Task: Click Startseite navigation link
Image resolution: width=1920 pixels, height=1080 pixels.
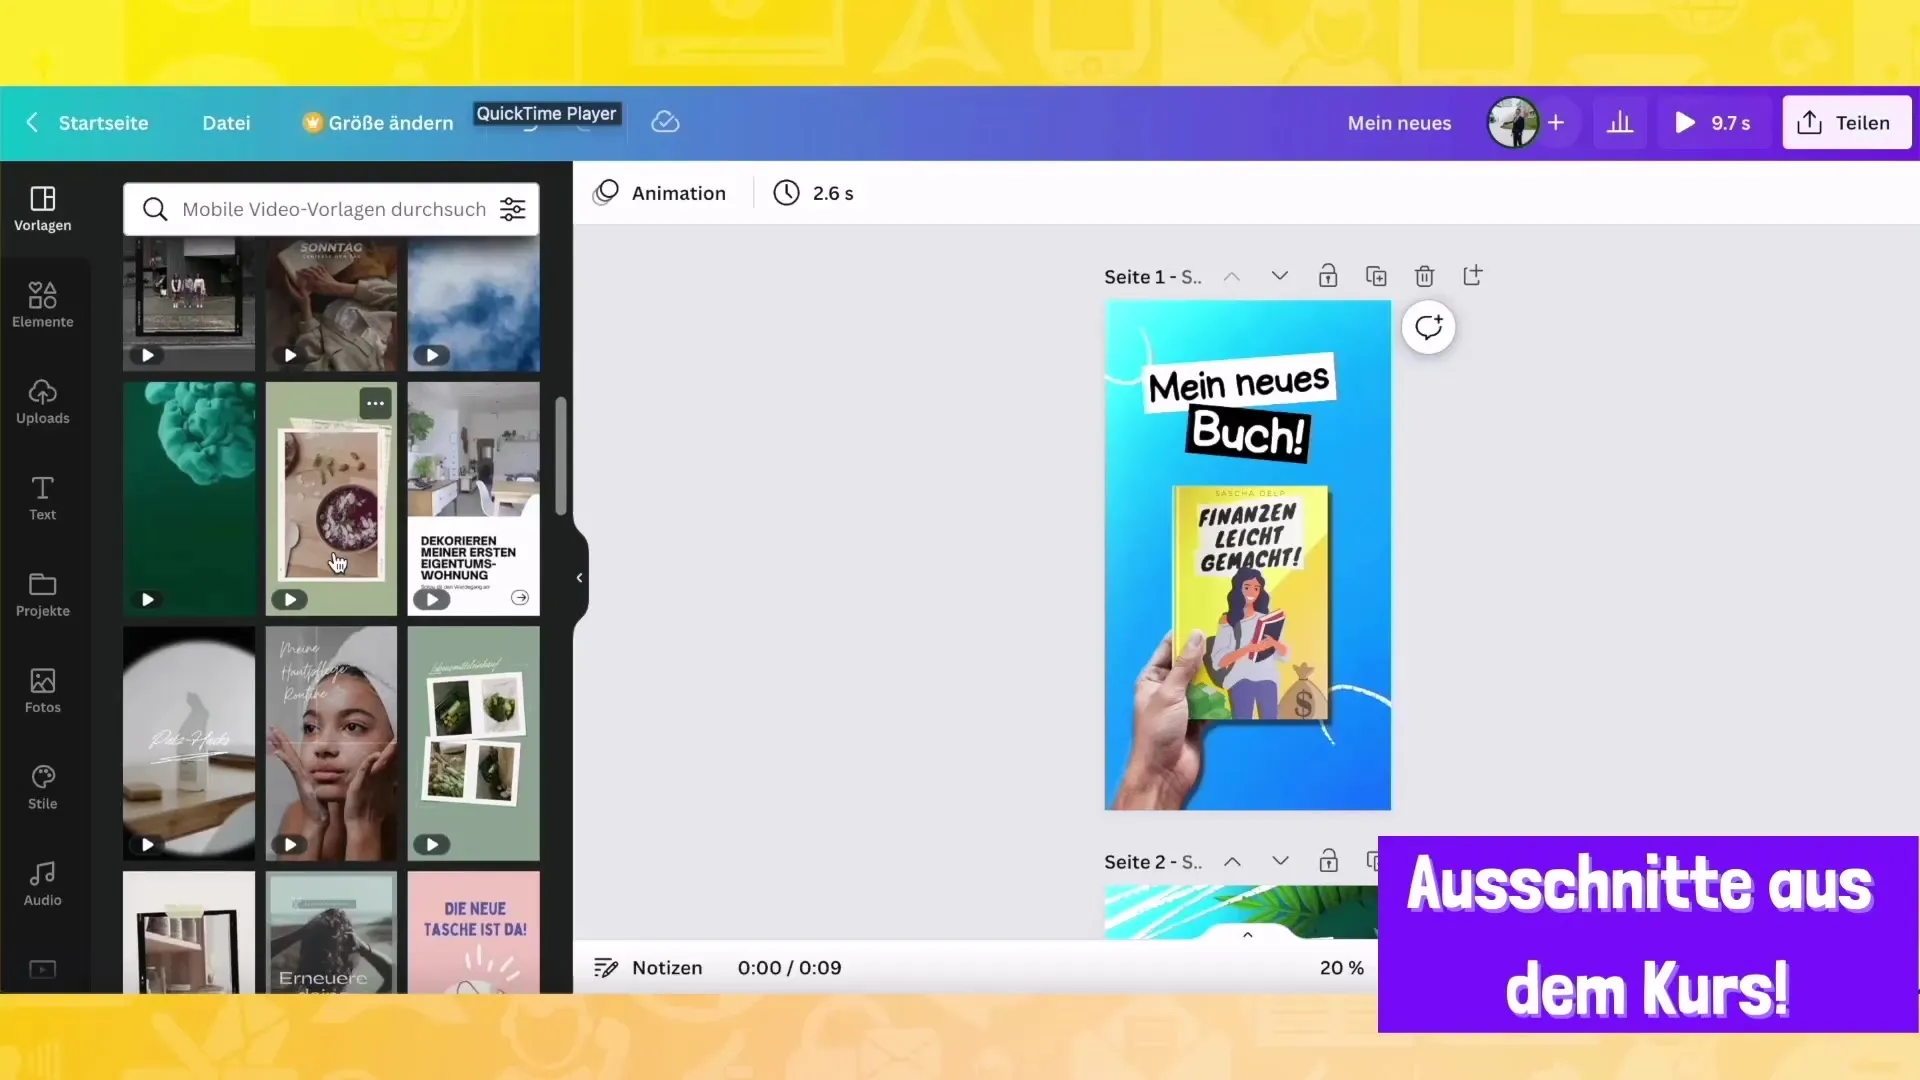Action: [x=104, y=123]
